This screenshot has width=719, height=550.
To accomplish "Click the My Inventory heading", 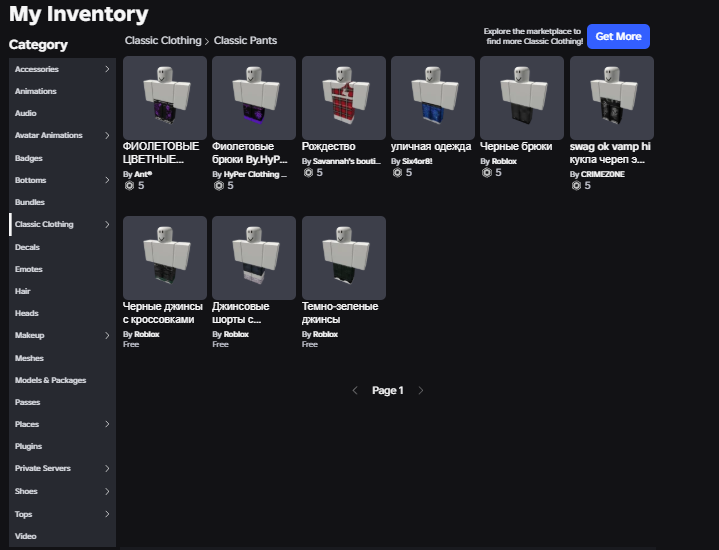I will 78,14.
